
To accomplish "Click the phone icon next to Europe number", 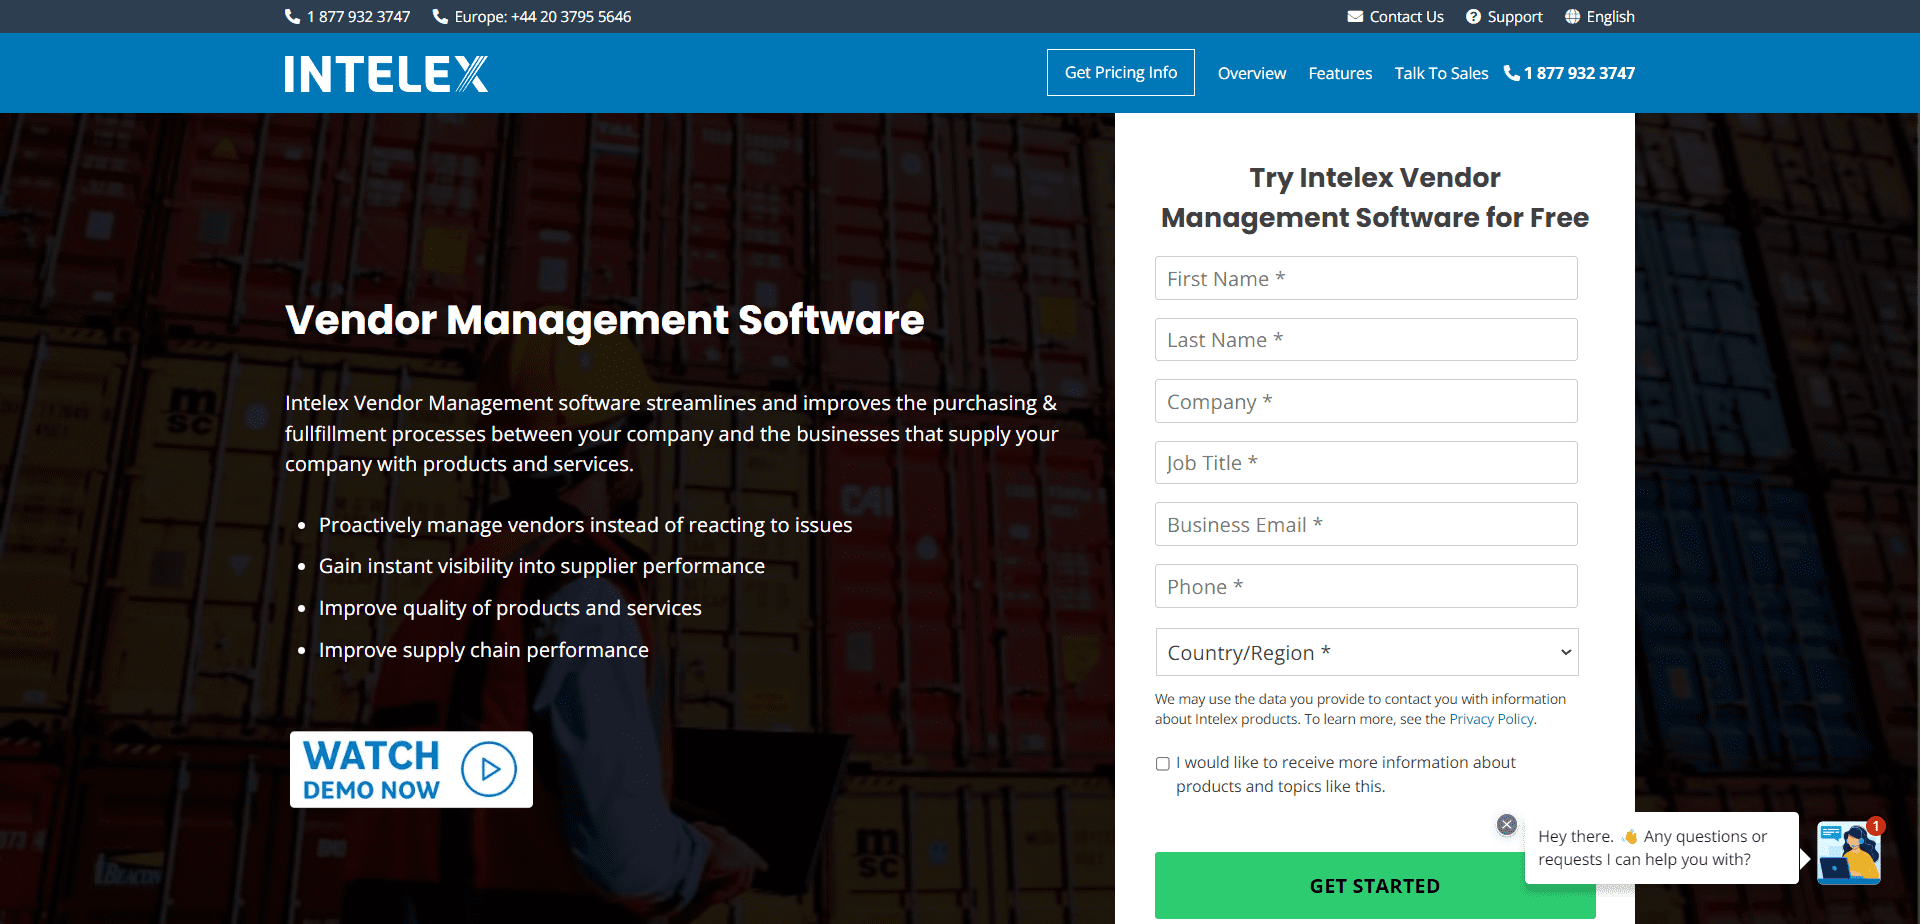I will (438, 16).
